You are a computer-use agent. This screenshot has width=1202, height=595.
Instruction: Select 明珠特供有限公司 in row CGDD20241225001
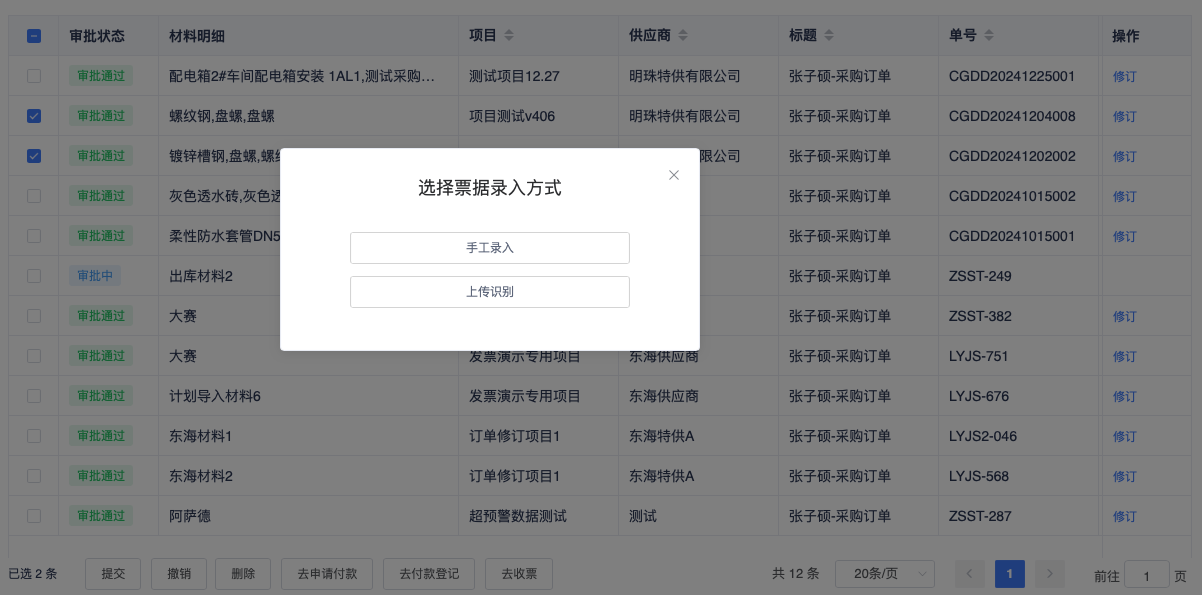coord(685,76)
